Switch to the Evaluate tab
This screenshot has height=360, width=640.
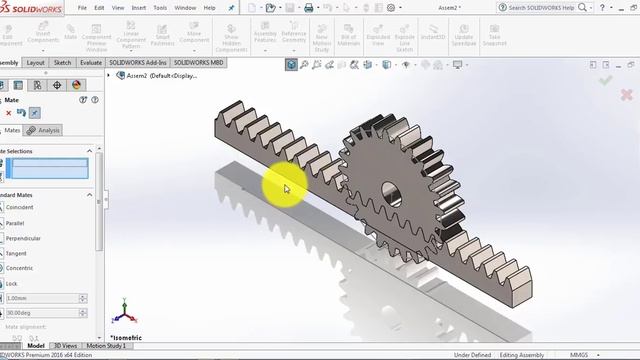(91, 63)
